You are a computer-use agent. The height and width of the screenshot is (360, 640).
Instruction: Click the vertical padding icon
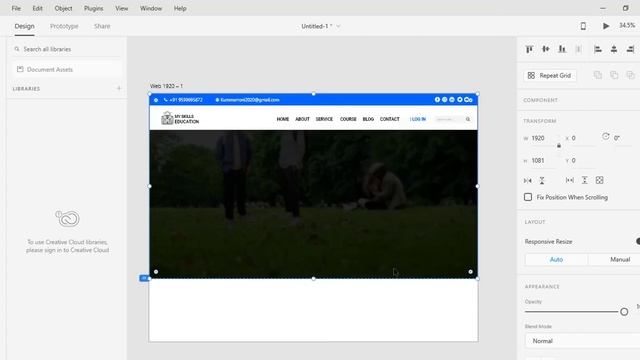584,180
